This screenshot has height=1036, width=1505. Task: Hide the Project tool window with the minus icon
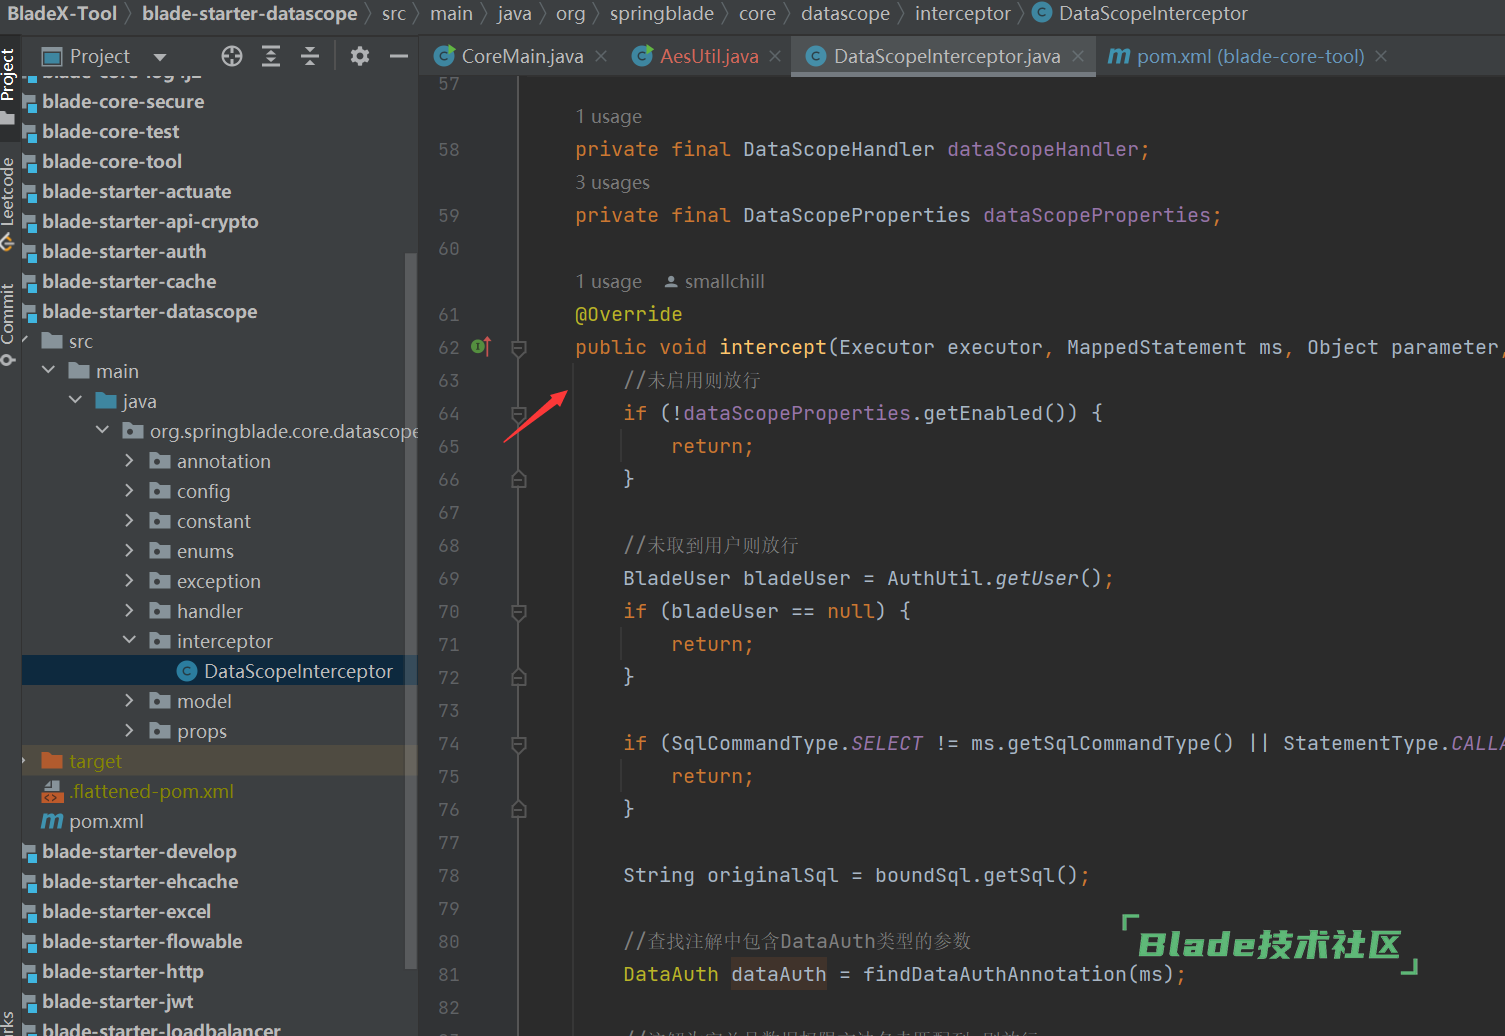point(399,56)
